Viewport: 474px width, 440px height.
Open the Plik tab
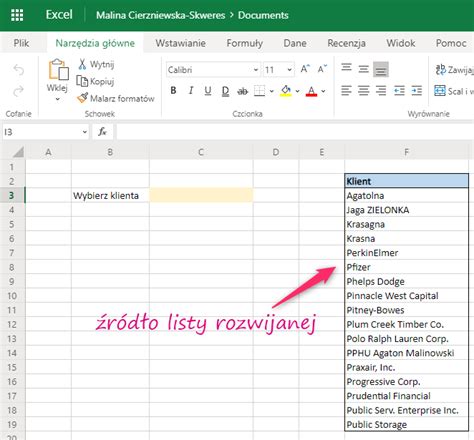tap(21, 43)
